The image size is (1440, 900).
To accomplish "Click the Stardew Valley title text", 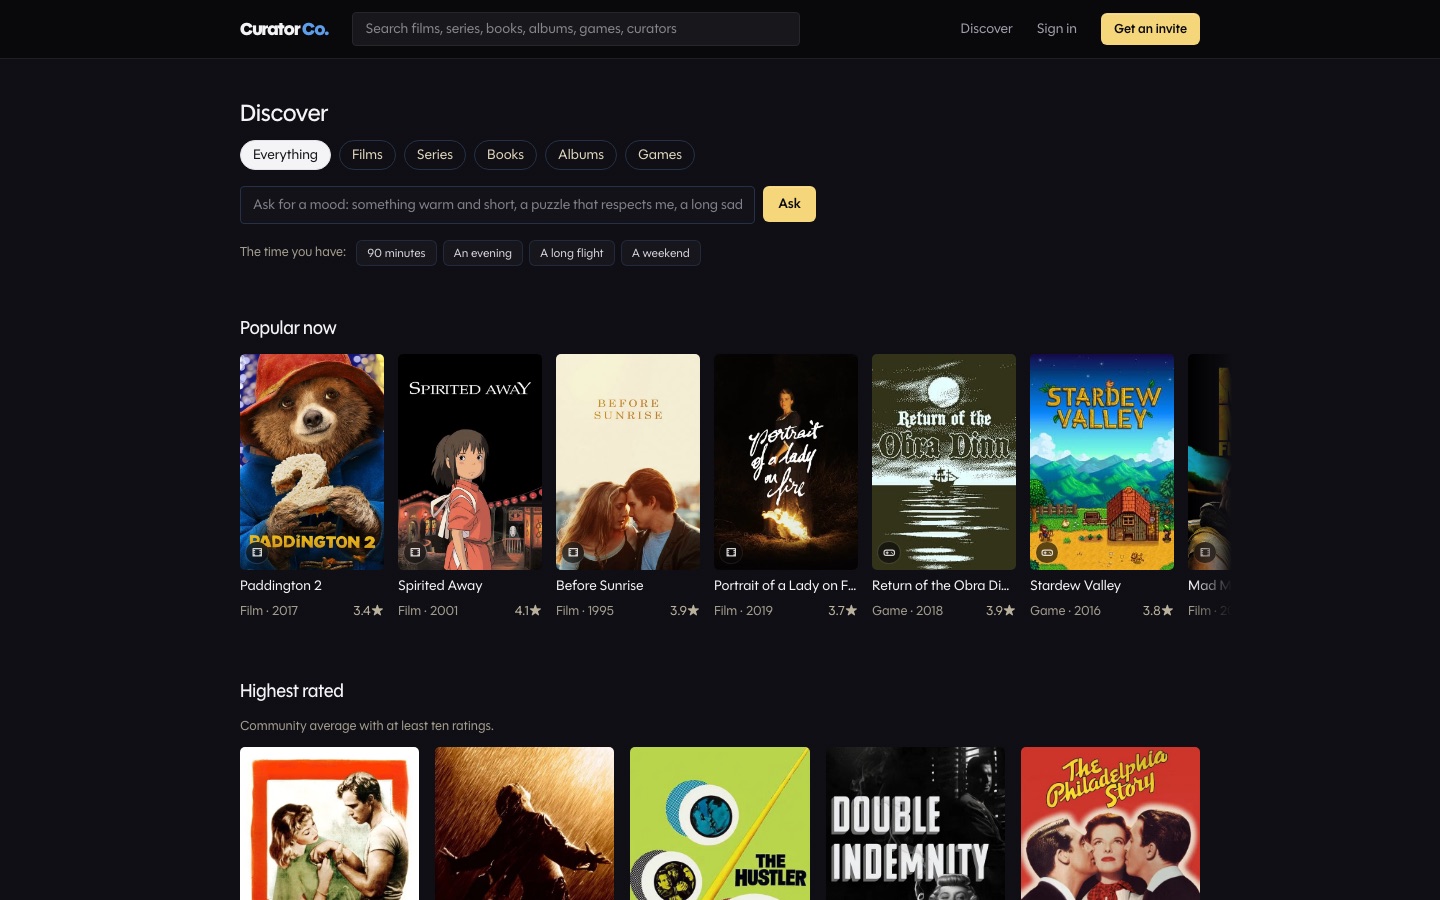I will point(1075,586).
